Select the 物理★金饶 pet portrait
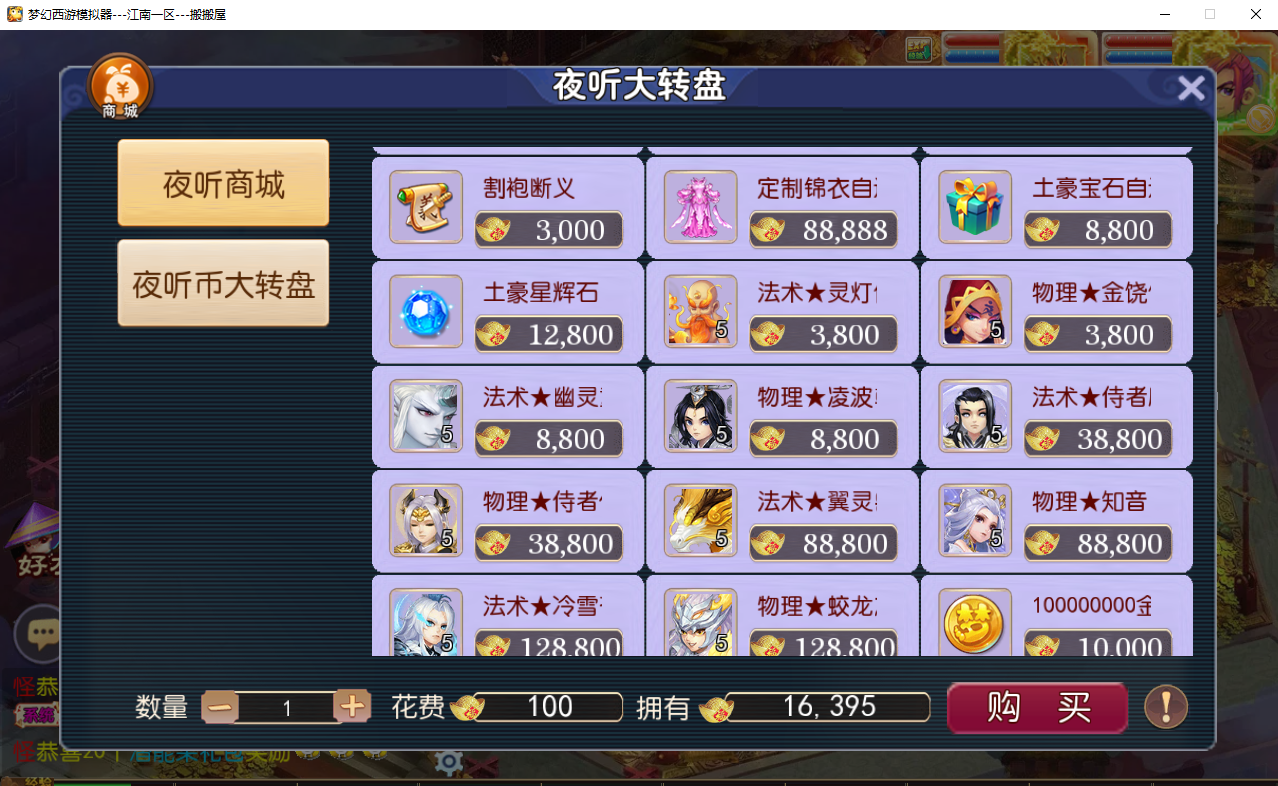Screen dimensions: 1278x786 tap(975, 312)
